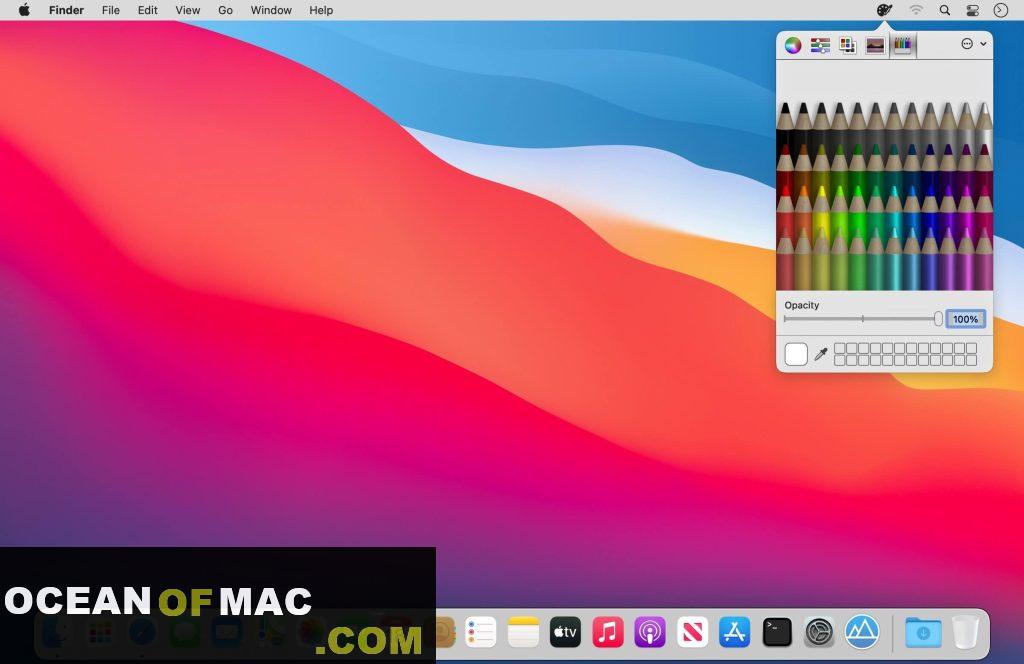Click the blue mountain-peaks app in Dock
Screen dimensions: 1024x664
tap(861, 631)
